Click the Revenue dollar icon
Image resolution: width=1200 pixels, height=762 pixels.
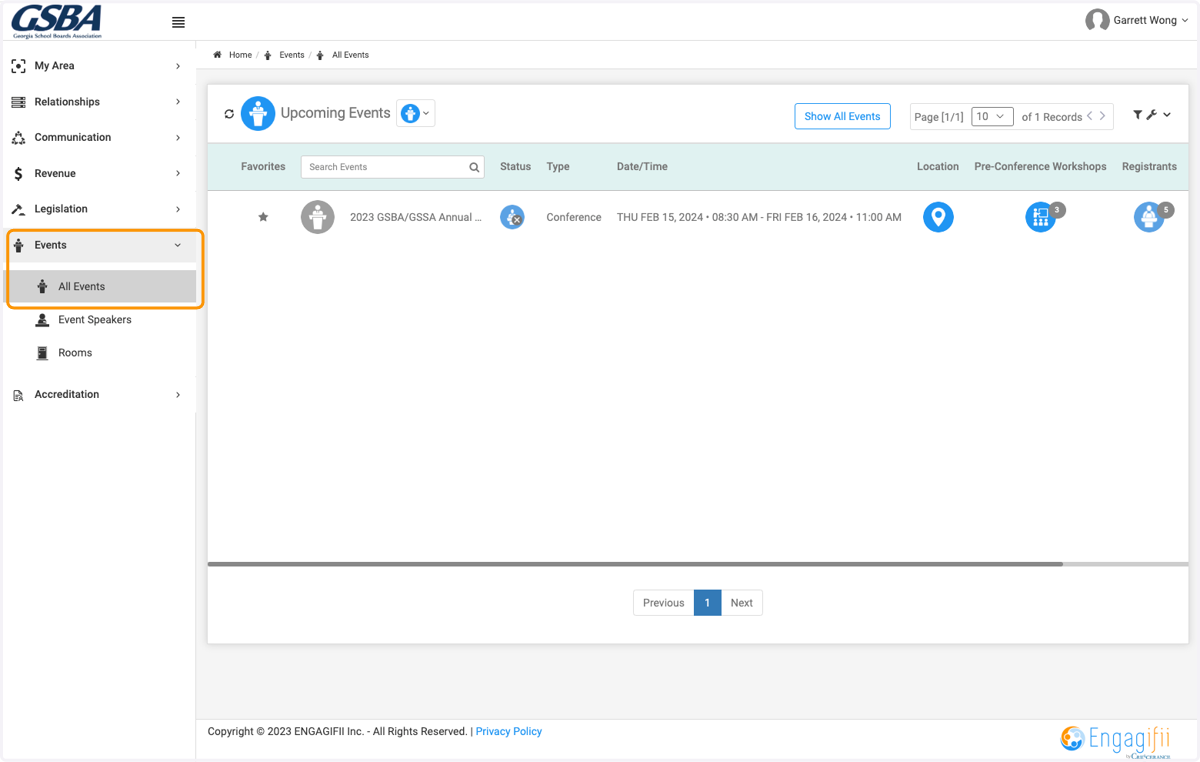pos(18,174)
